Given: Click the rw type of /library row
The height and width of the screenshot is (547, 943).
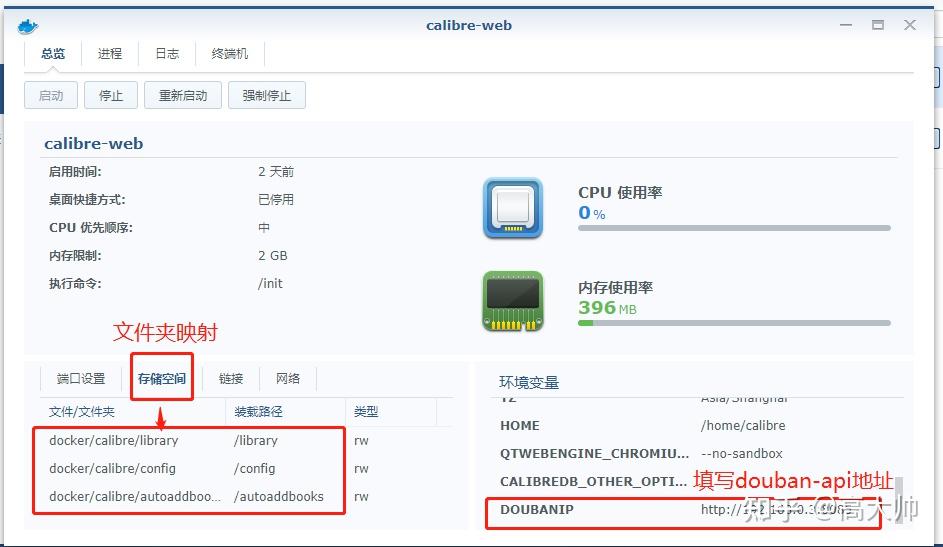Looking at the screenshot, I should tap(361, 441).
